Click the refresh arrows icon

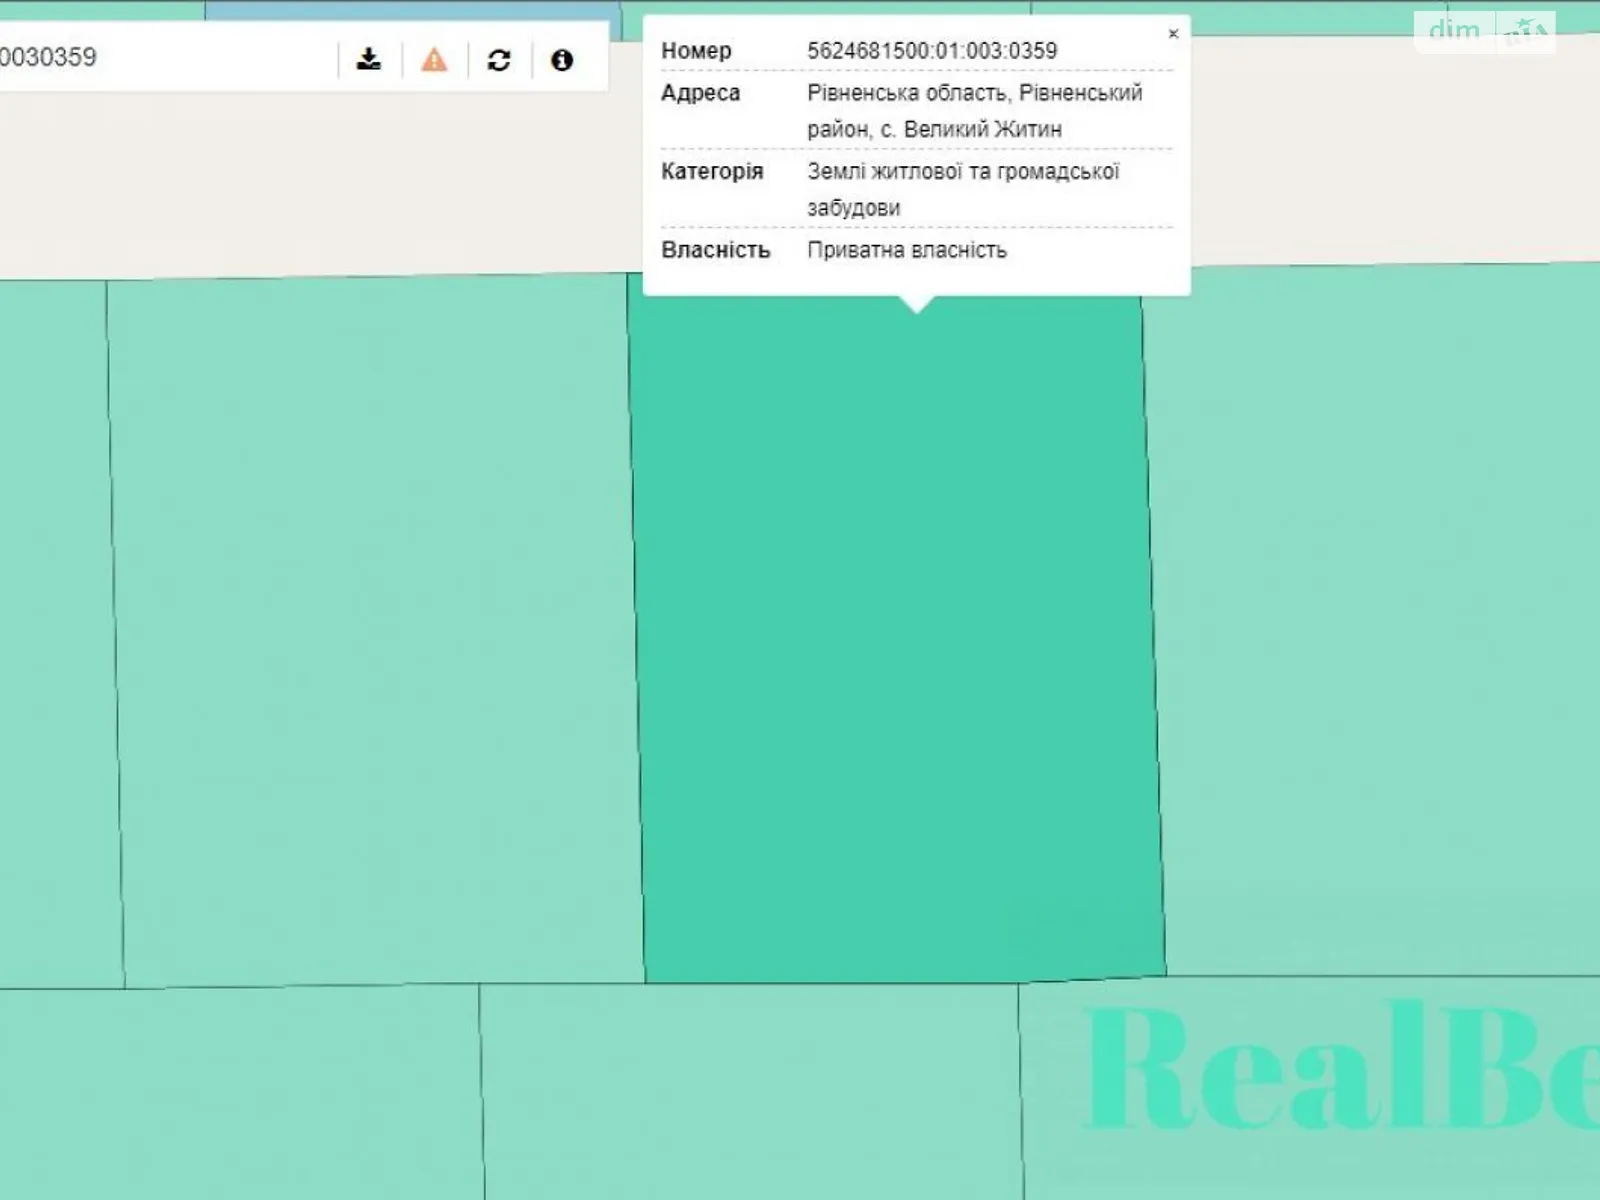coord(499,60)
